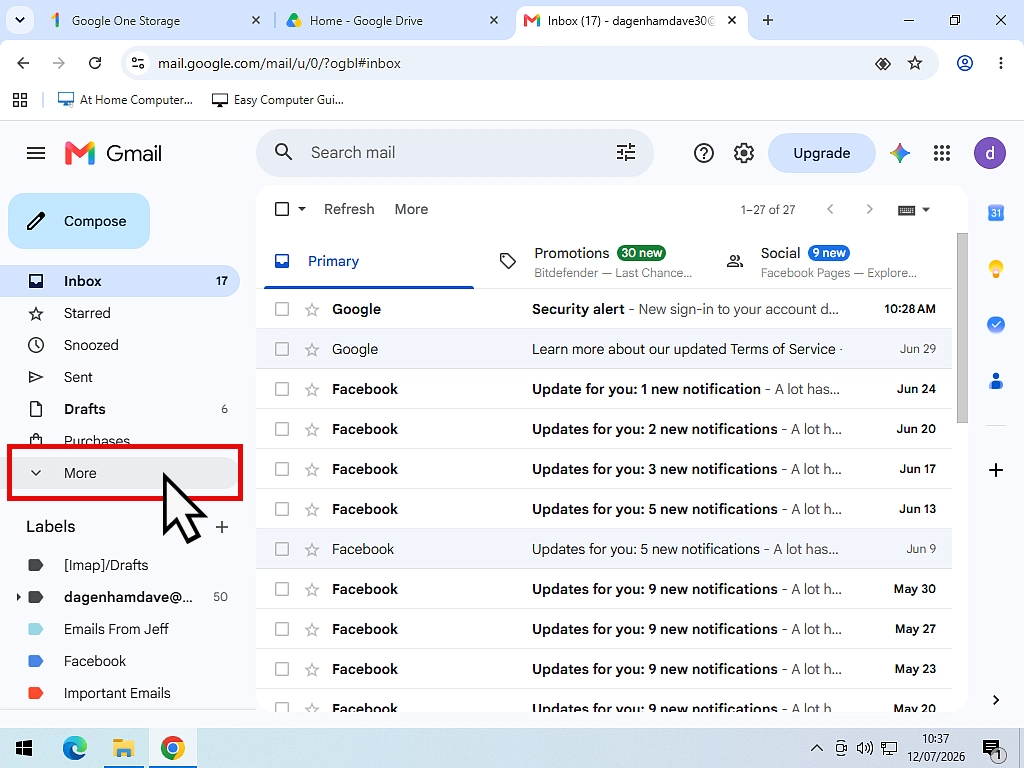Open search options filter icon in search bar
1024x768 pixels.
[626, 153]
